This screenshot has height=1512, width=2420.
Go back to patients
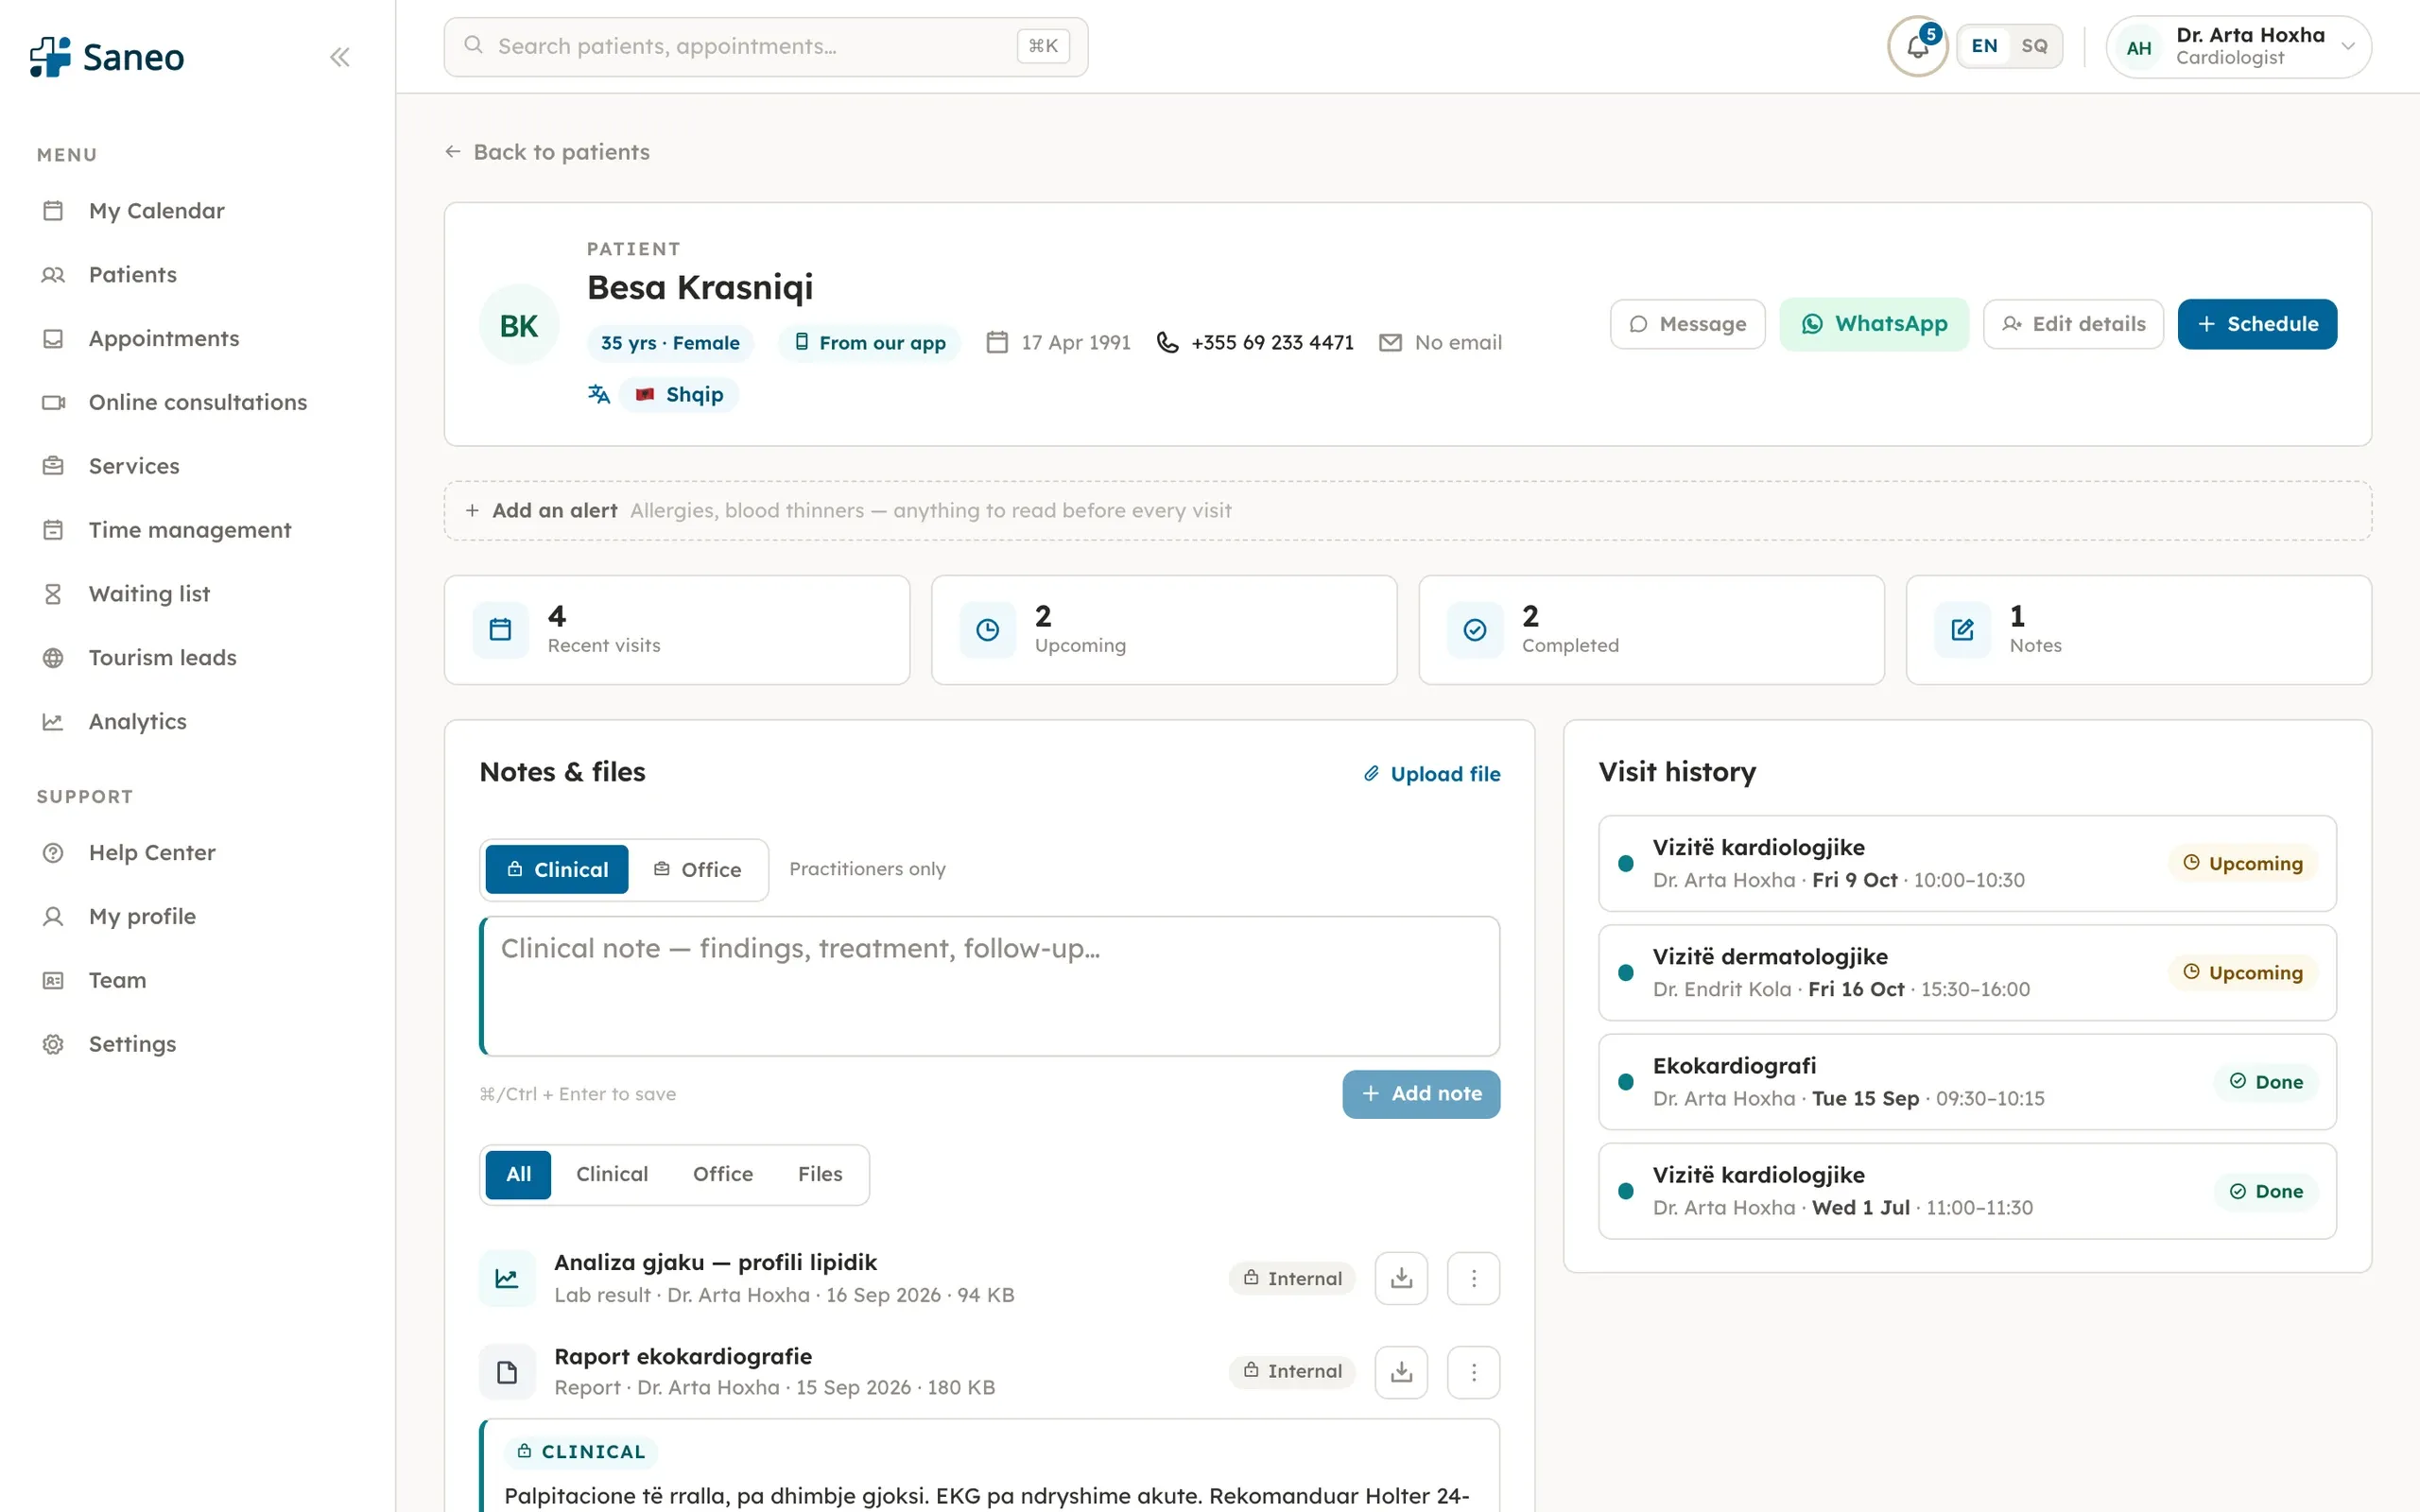point(547,152)
